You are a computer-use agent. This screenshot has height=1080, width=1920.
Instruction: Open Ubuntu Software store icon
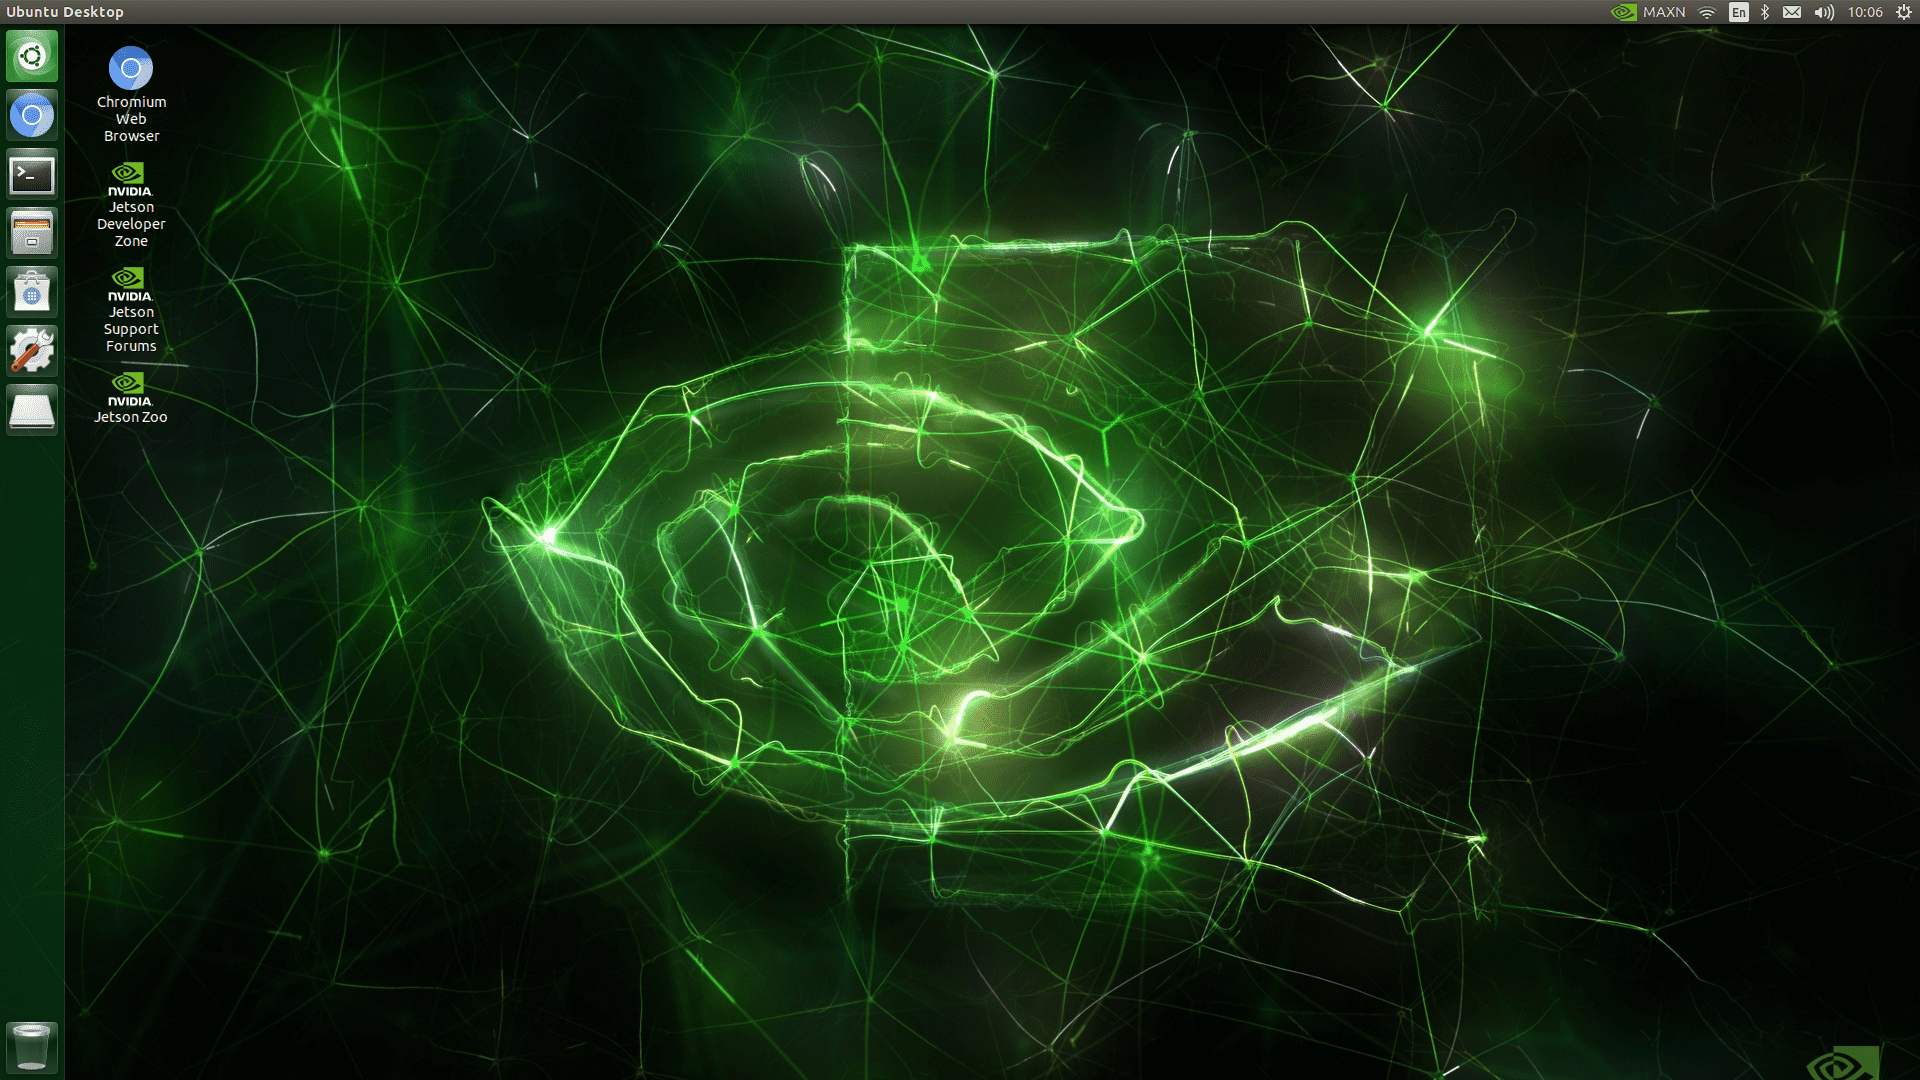(32, 292)
